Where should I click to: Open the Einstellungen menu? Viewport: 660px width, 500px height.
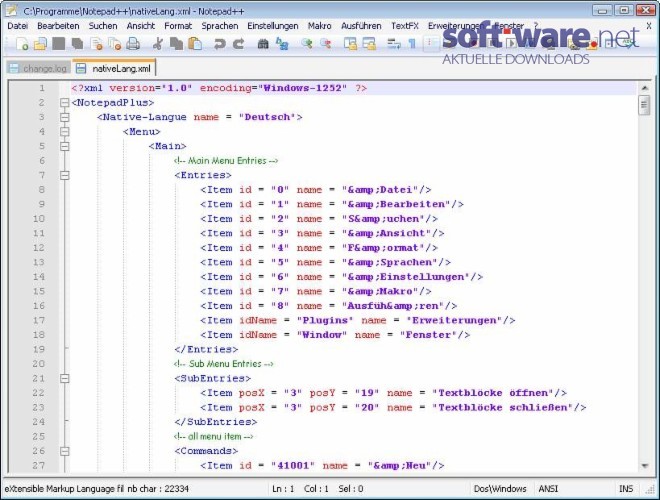pos(273,26)
